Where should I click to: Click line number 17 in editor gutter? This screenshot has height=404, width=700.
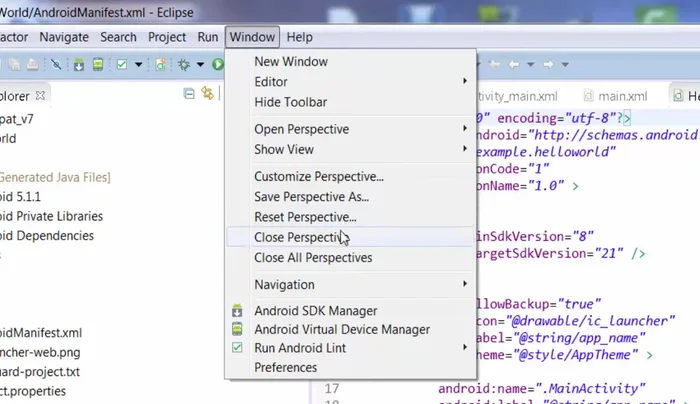coord(332,388)
